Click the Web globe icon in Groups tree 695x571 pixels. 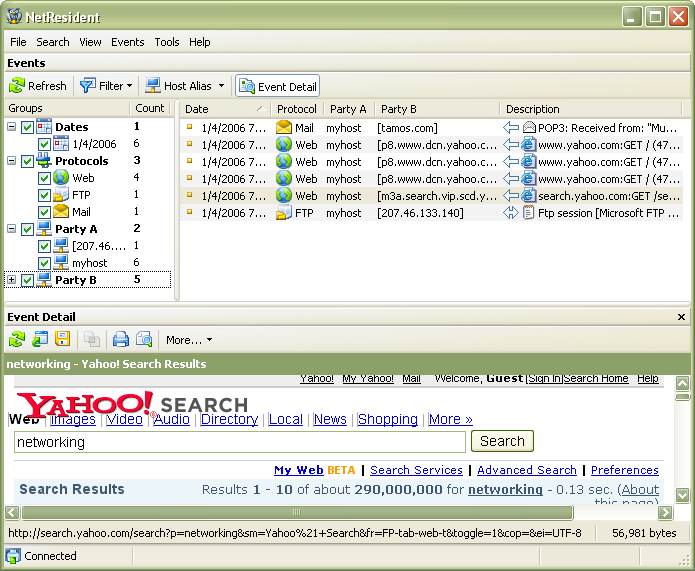coord(61,178)
